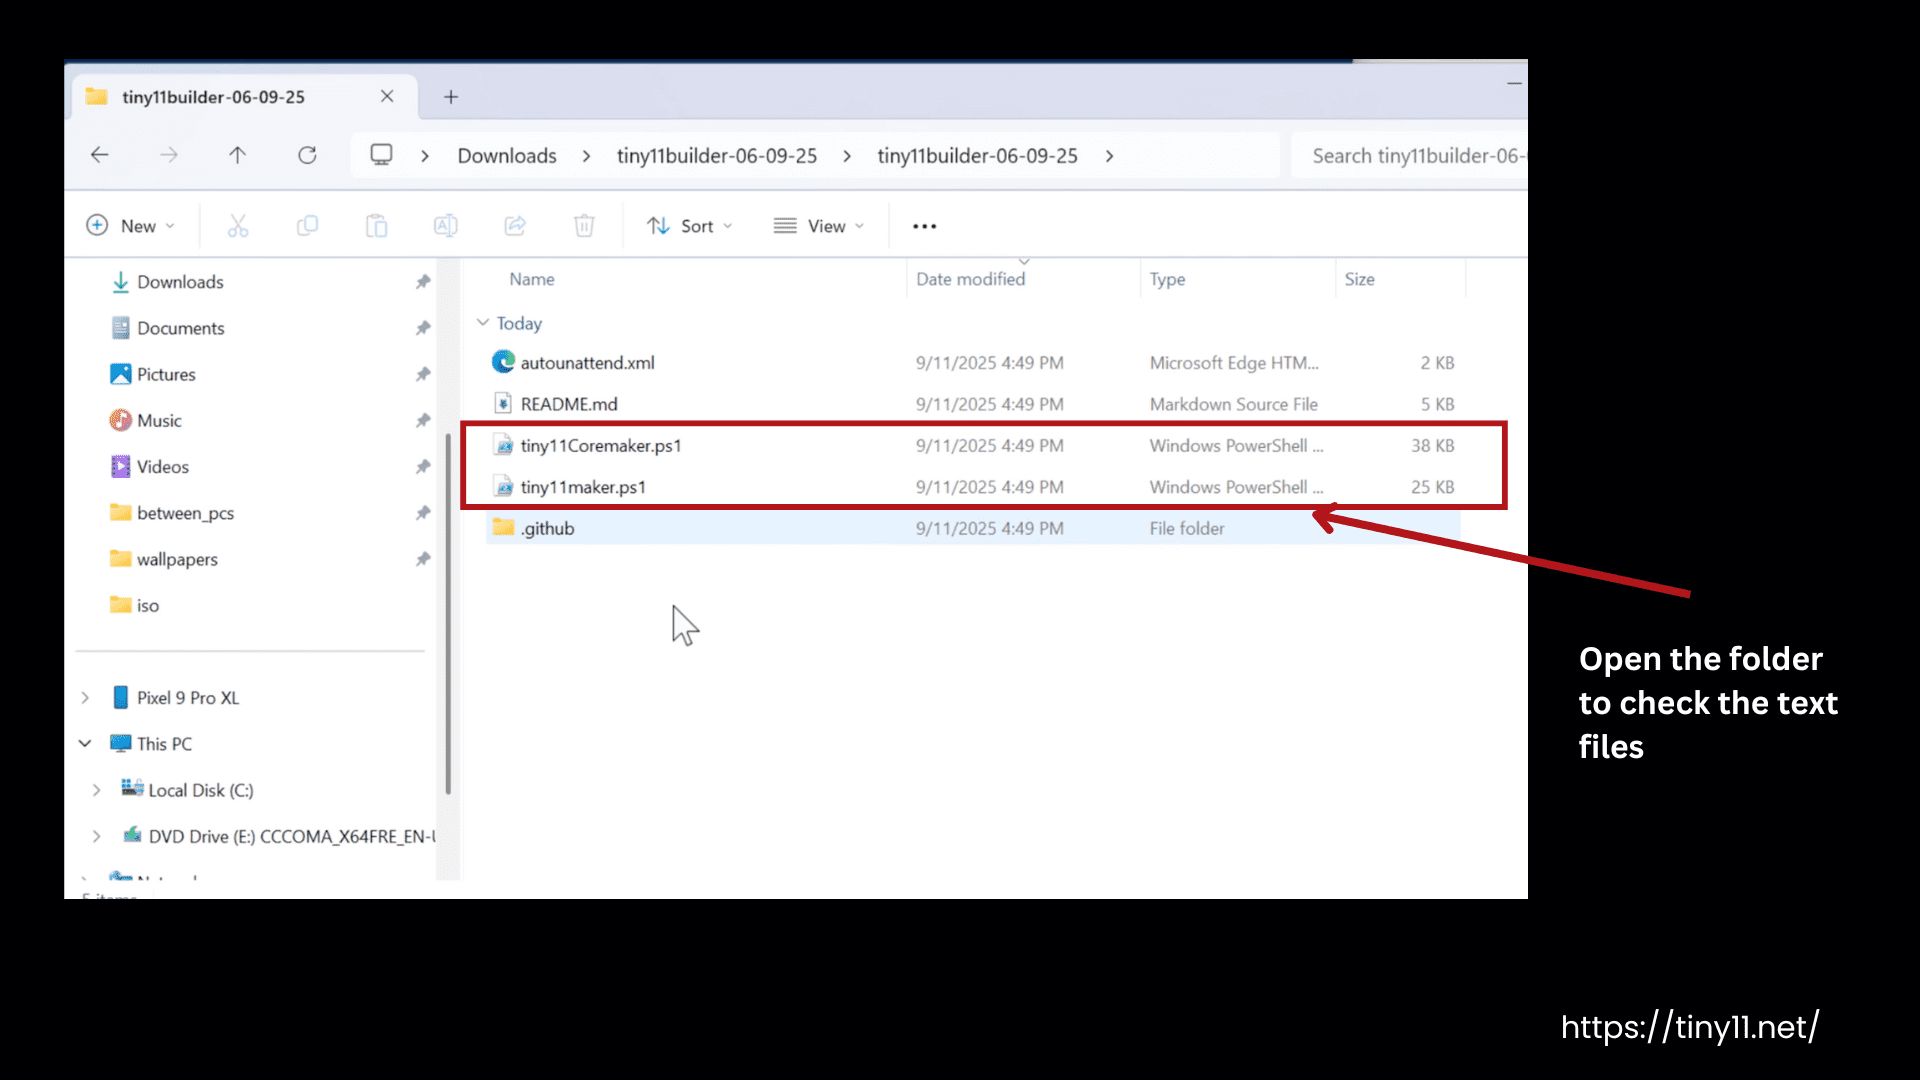Screen dimensions: 1920x1080
Task: Click the Paste clipboard icon
Action: coord(376,226)
